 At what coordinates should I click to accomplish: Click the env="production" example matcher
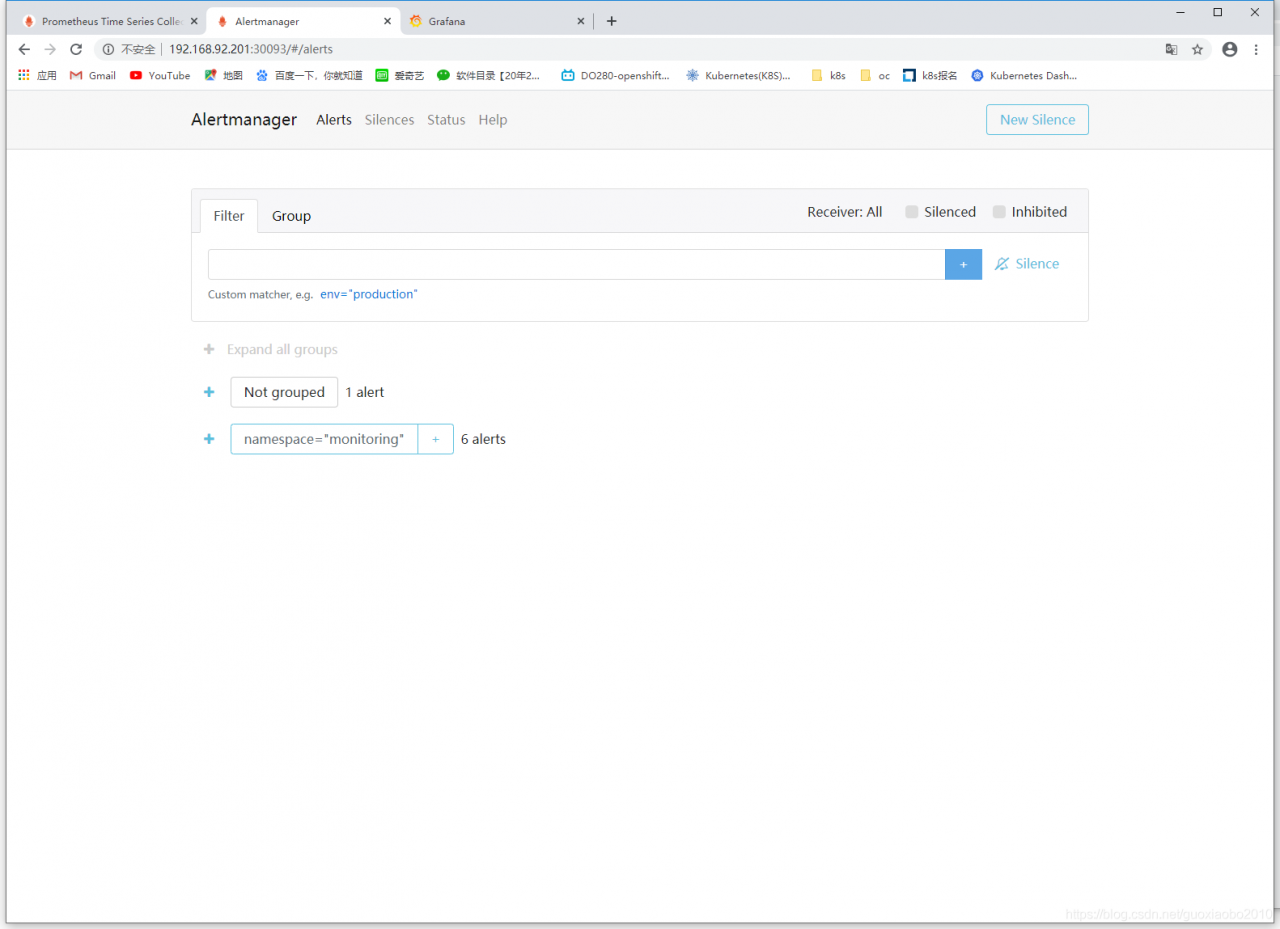coord(369,295)
